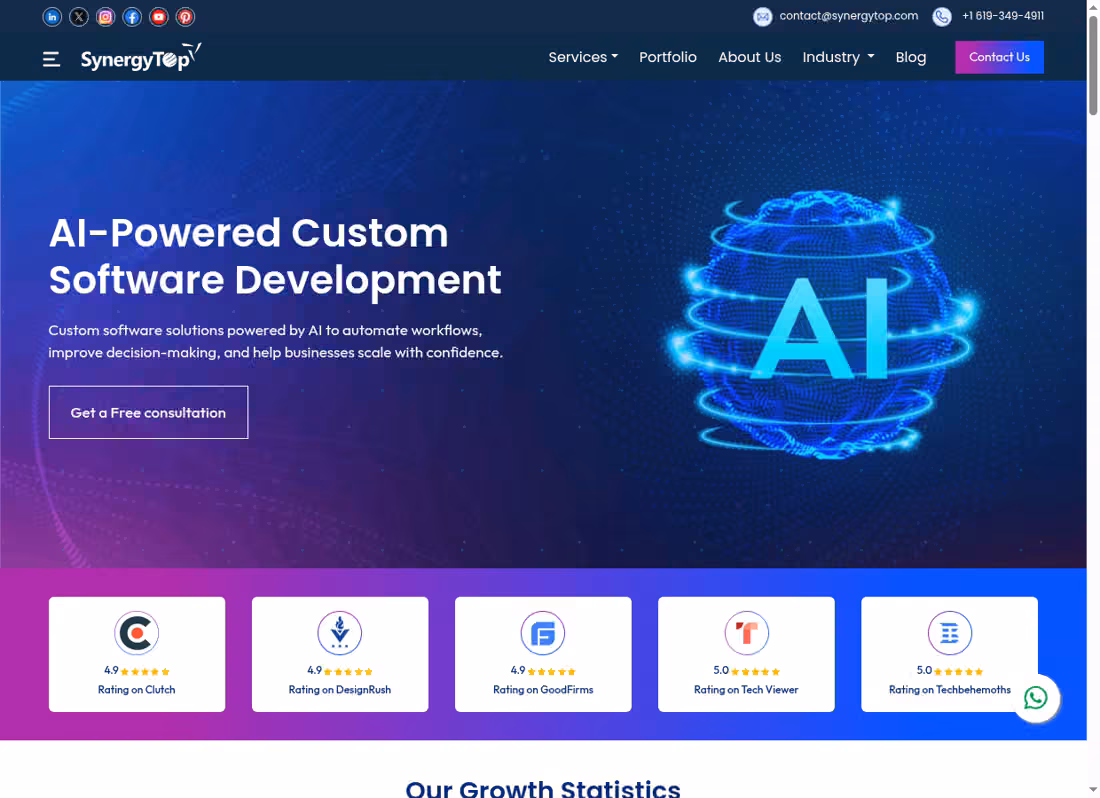The image size is (1100, 798).
Task: Click the AI-Powered Custom Software Development heading
Action: pyautogui.click(x=275, y=256)
